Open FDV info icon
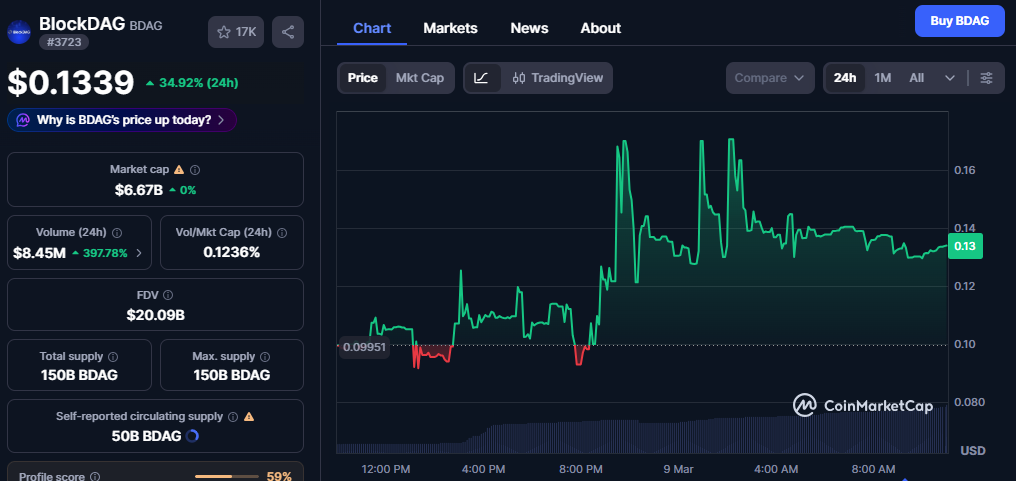Viewport: 1016px width, 481px height. pos(168,296)
